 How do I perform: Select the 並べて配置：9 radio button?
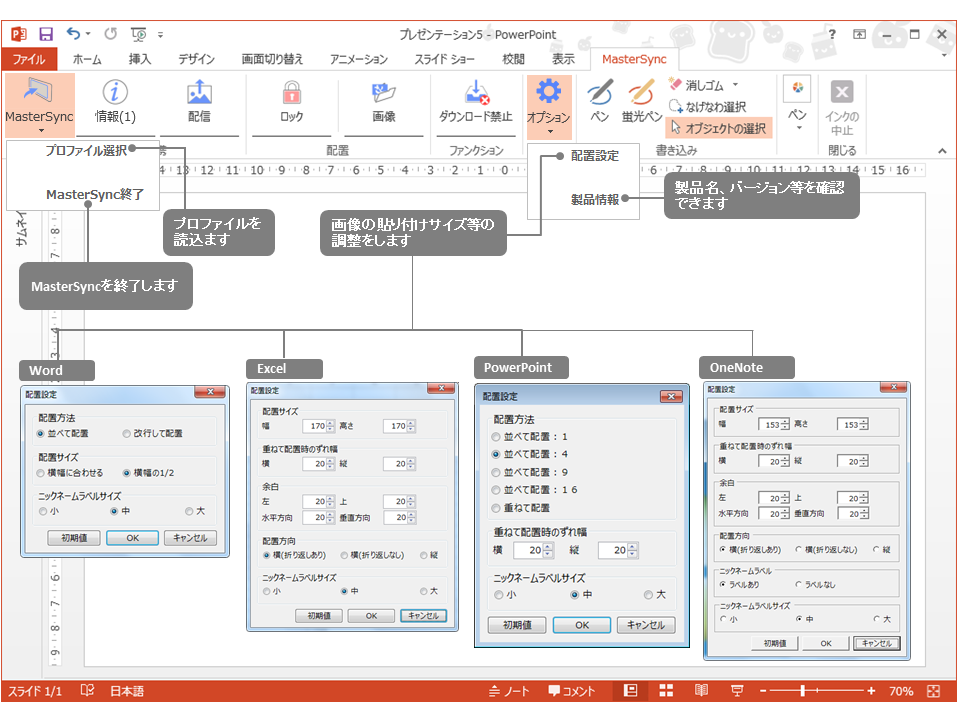pos(497,472)
